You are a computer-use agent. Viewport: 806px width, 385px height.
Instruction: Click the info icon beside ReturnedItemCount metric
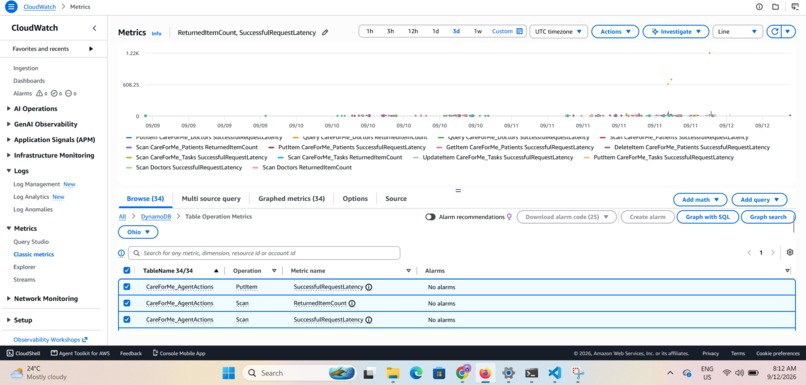tap(352, 303)
